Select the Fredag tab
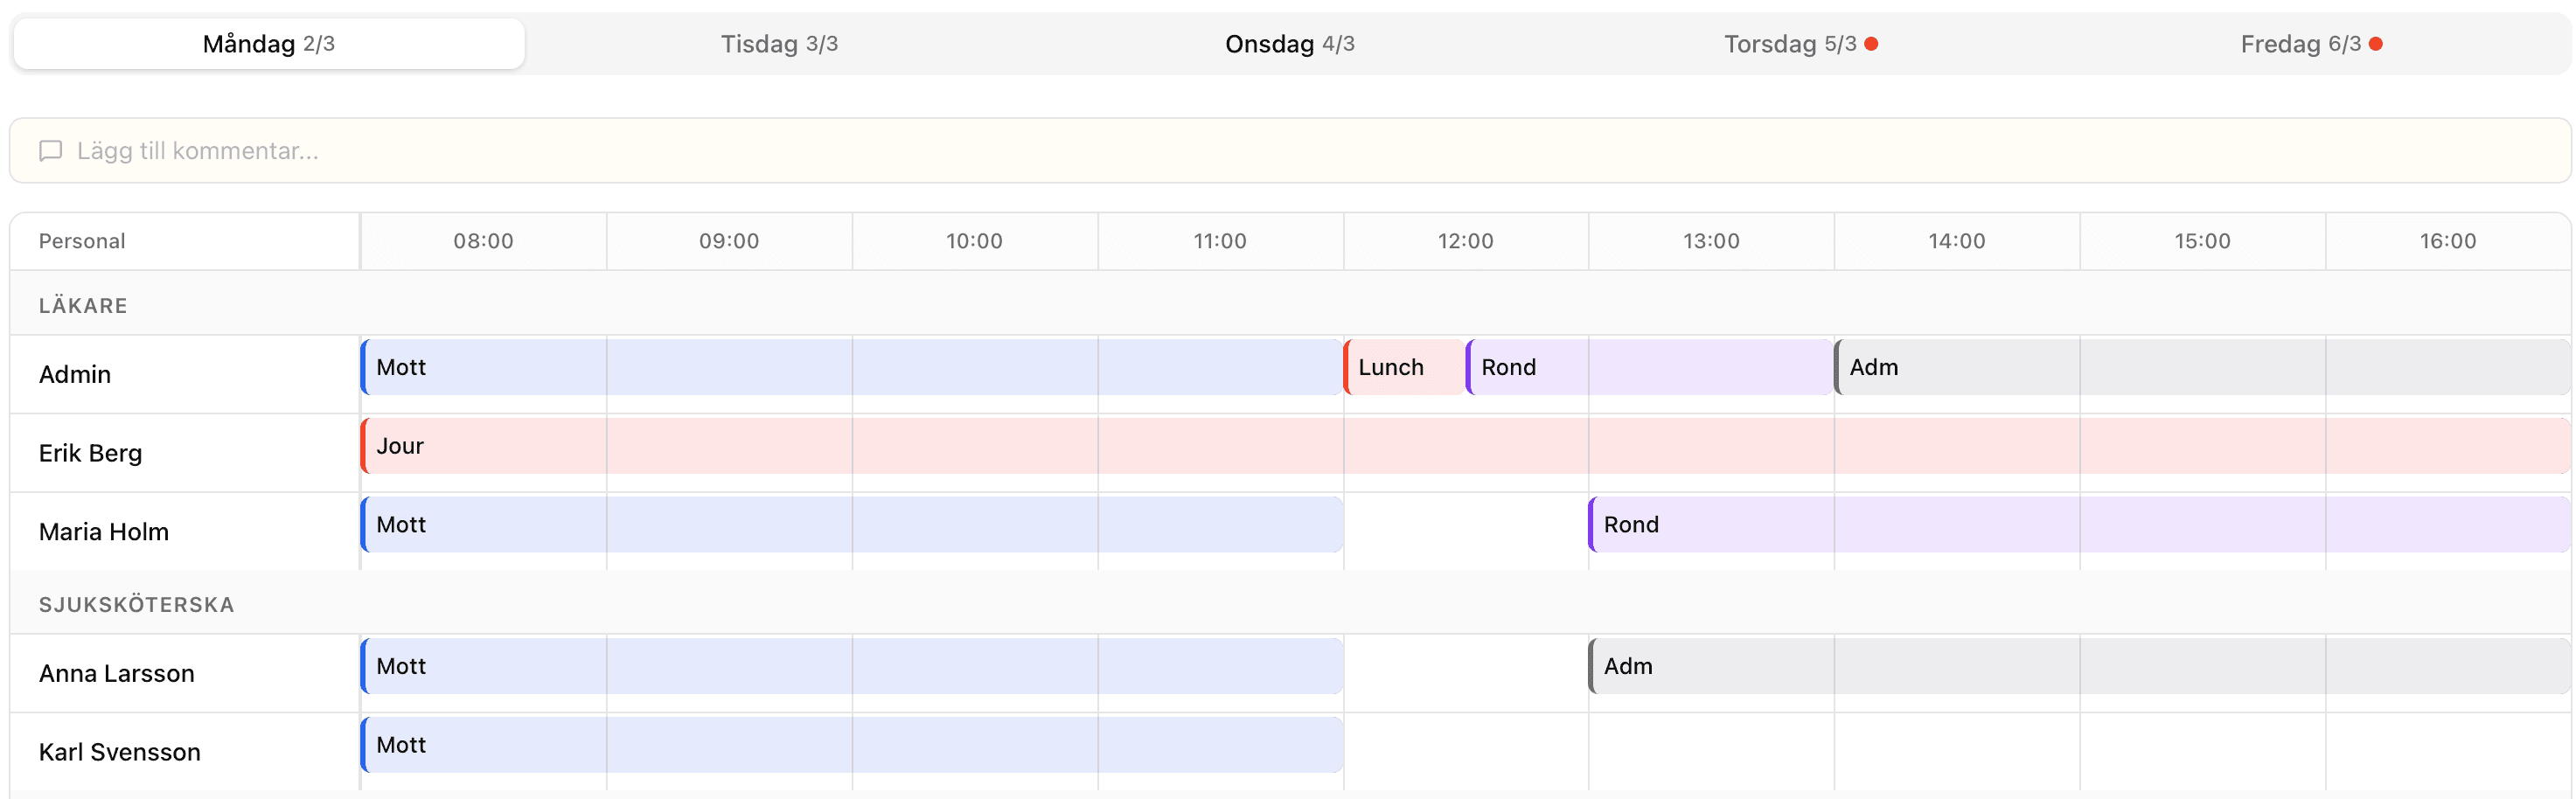The image size is (2576, 799). click(x=2302, y=43)
